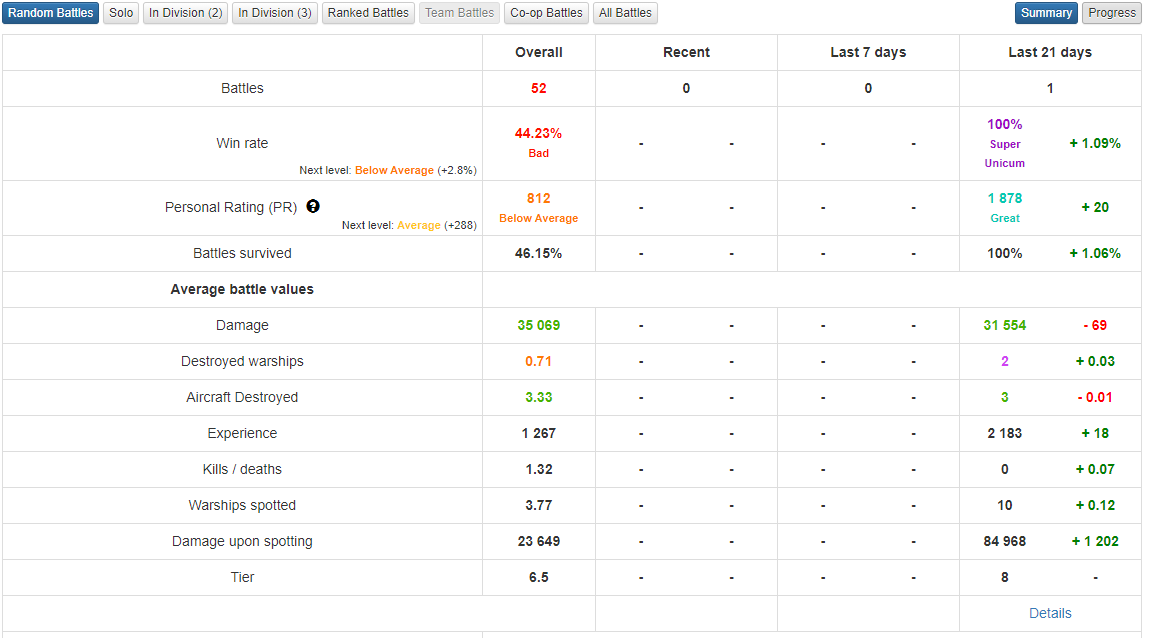Click the Last 7 days column header

coord(868,52)
